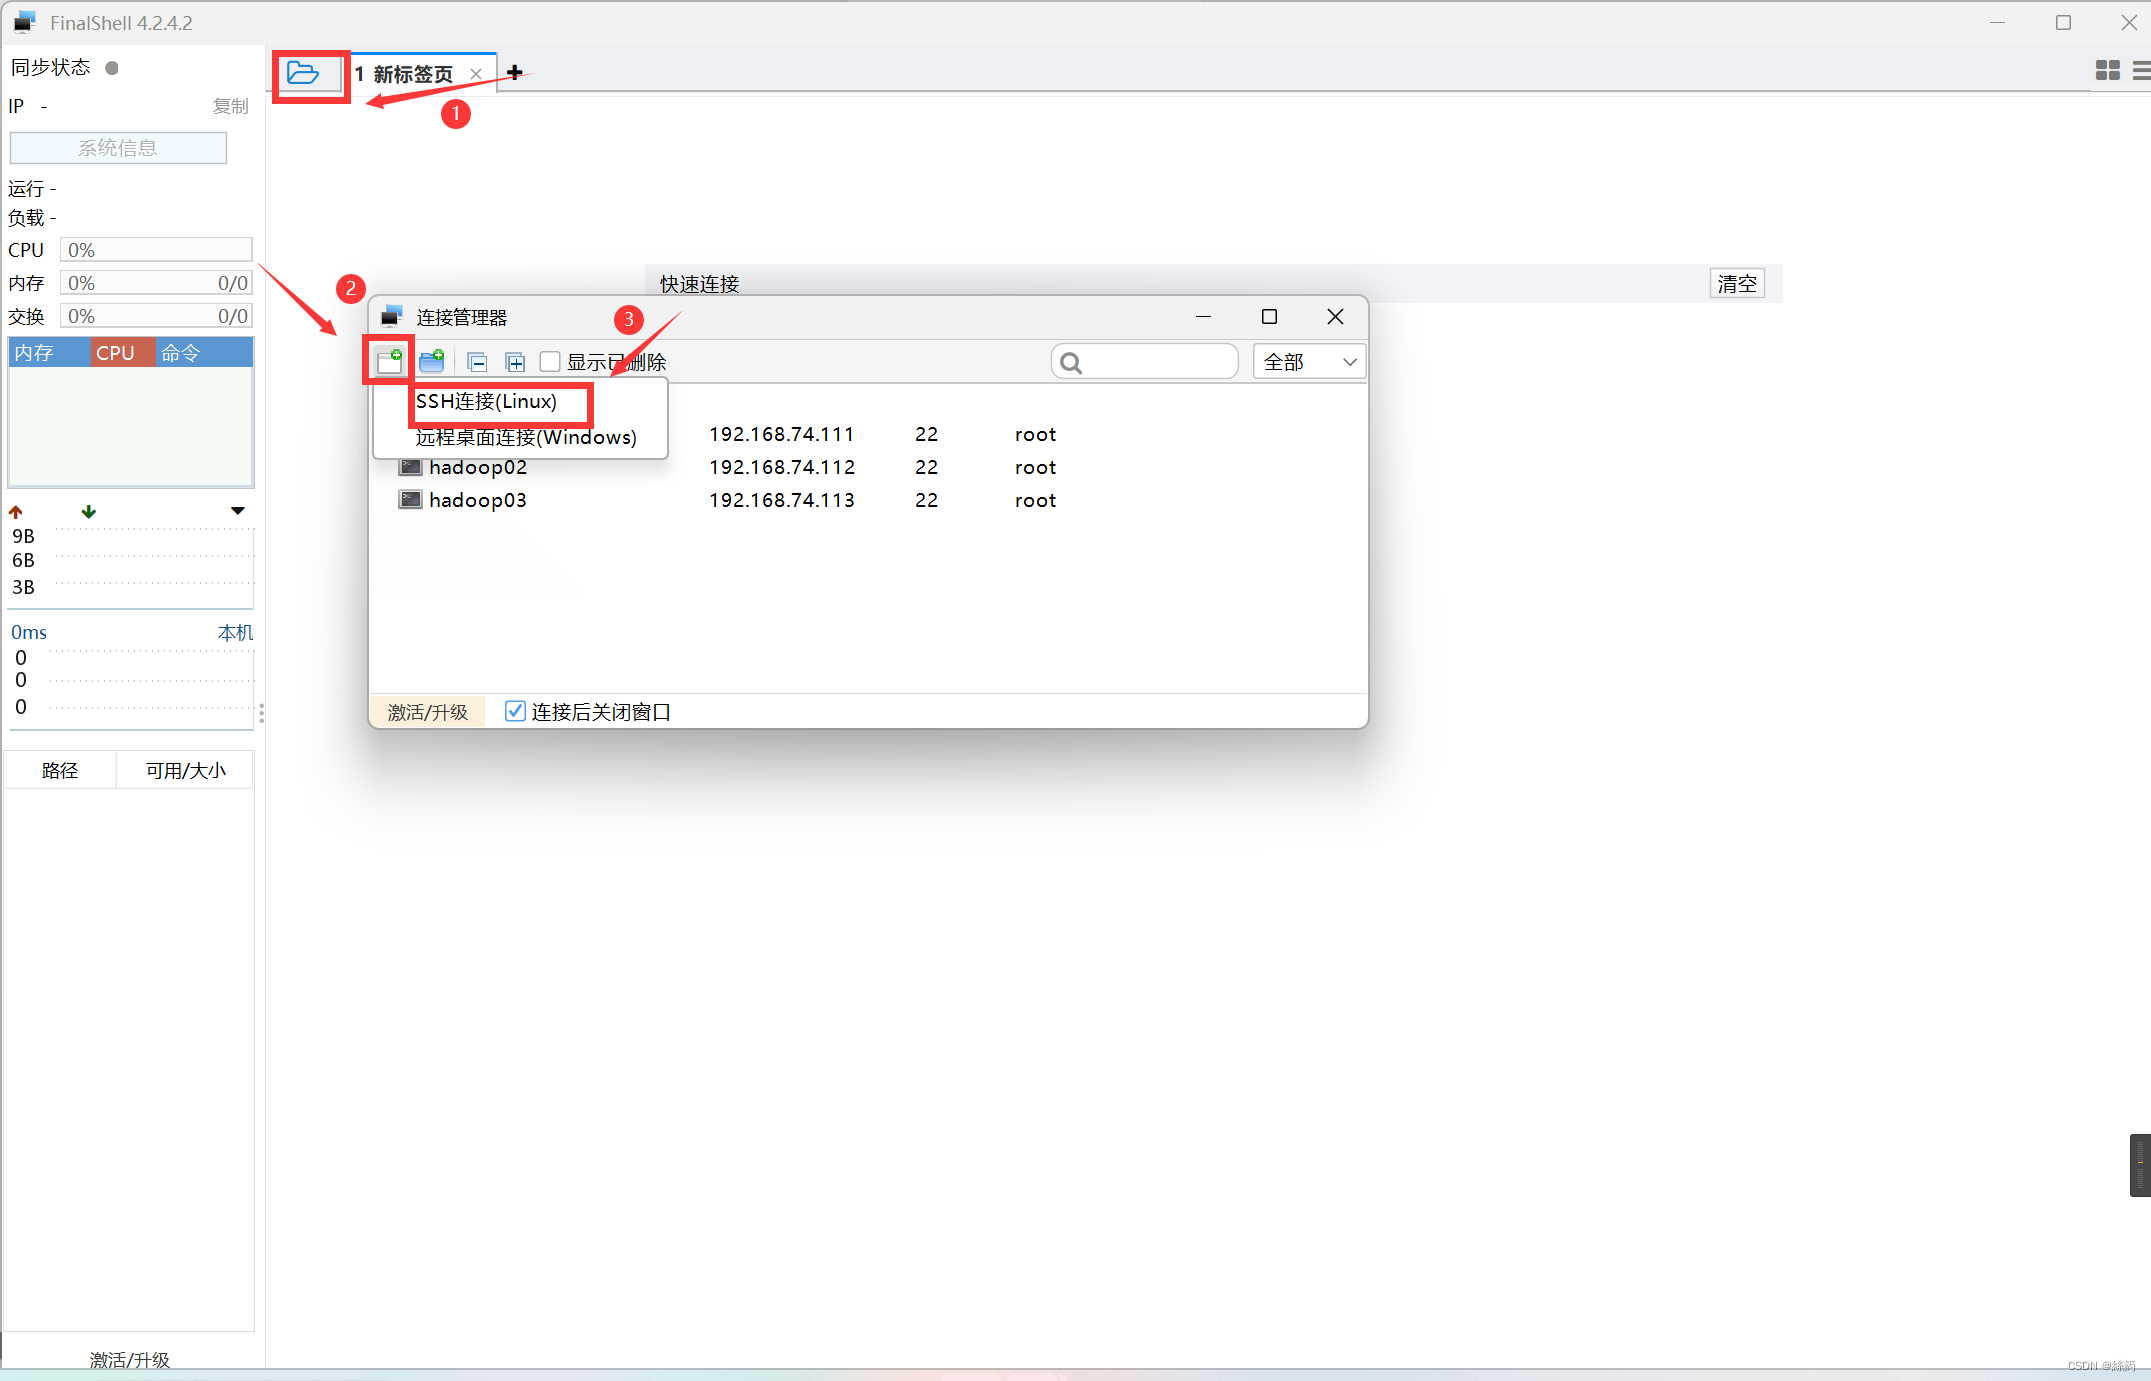The image size is (2151, 1381).
Task: Click the new connection icon in manager
Action: click(x=390, y=361)
